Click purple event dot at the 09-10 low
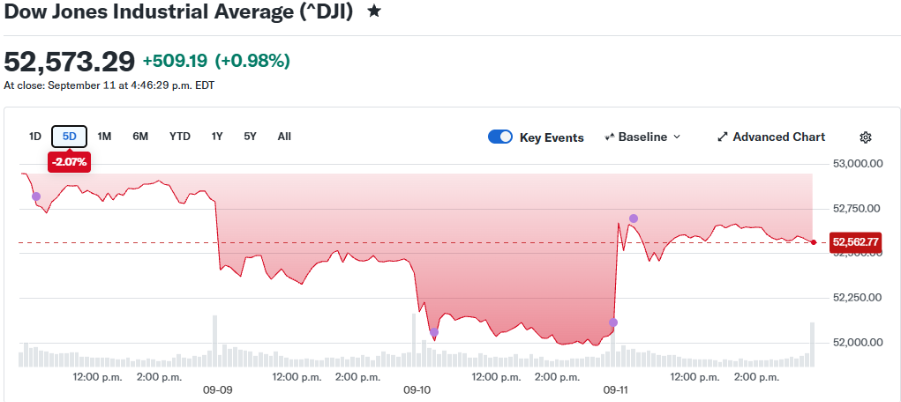The height and width of the screenshot is (402, 901). coord(434,333)
